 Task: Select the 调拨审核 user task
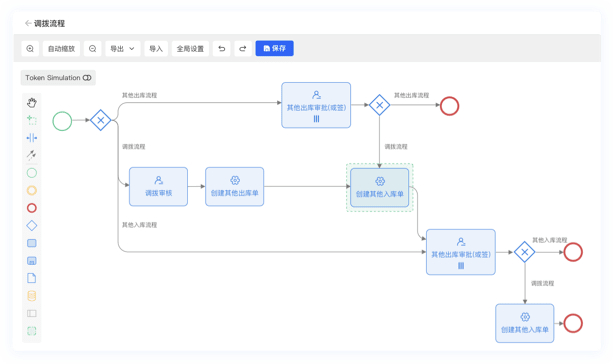158,187
